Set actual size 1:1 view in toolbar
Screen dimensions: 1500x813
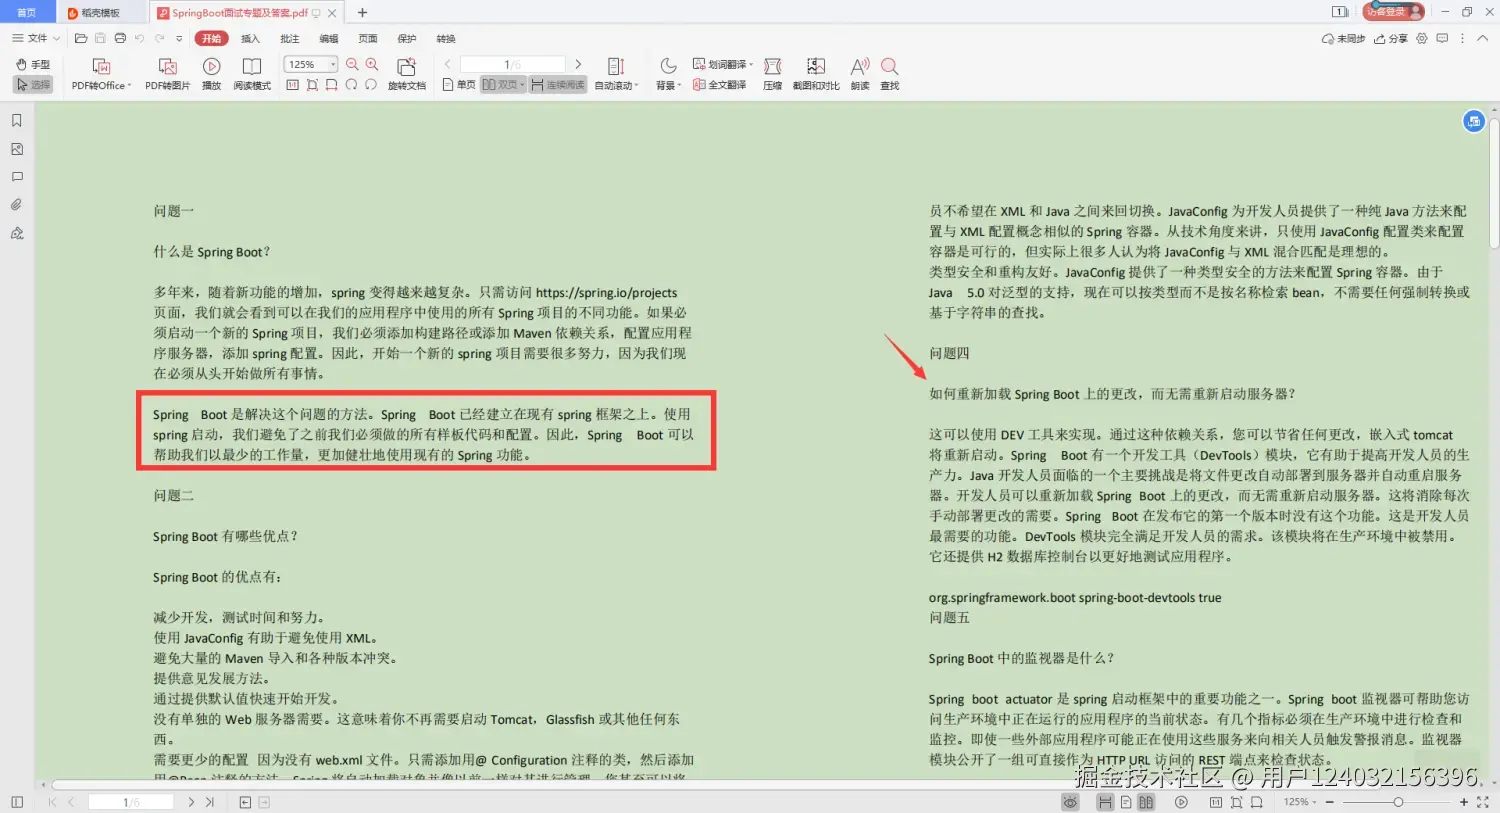tap(292, 85)
